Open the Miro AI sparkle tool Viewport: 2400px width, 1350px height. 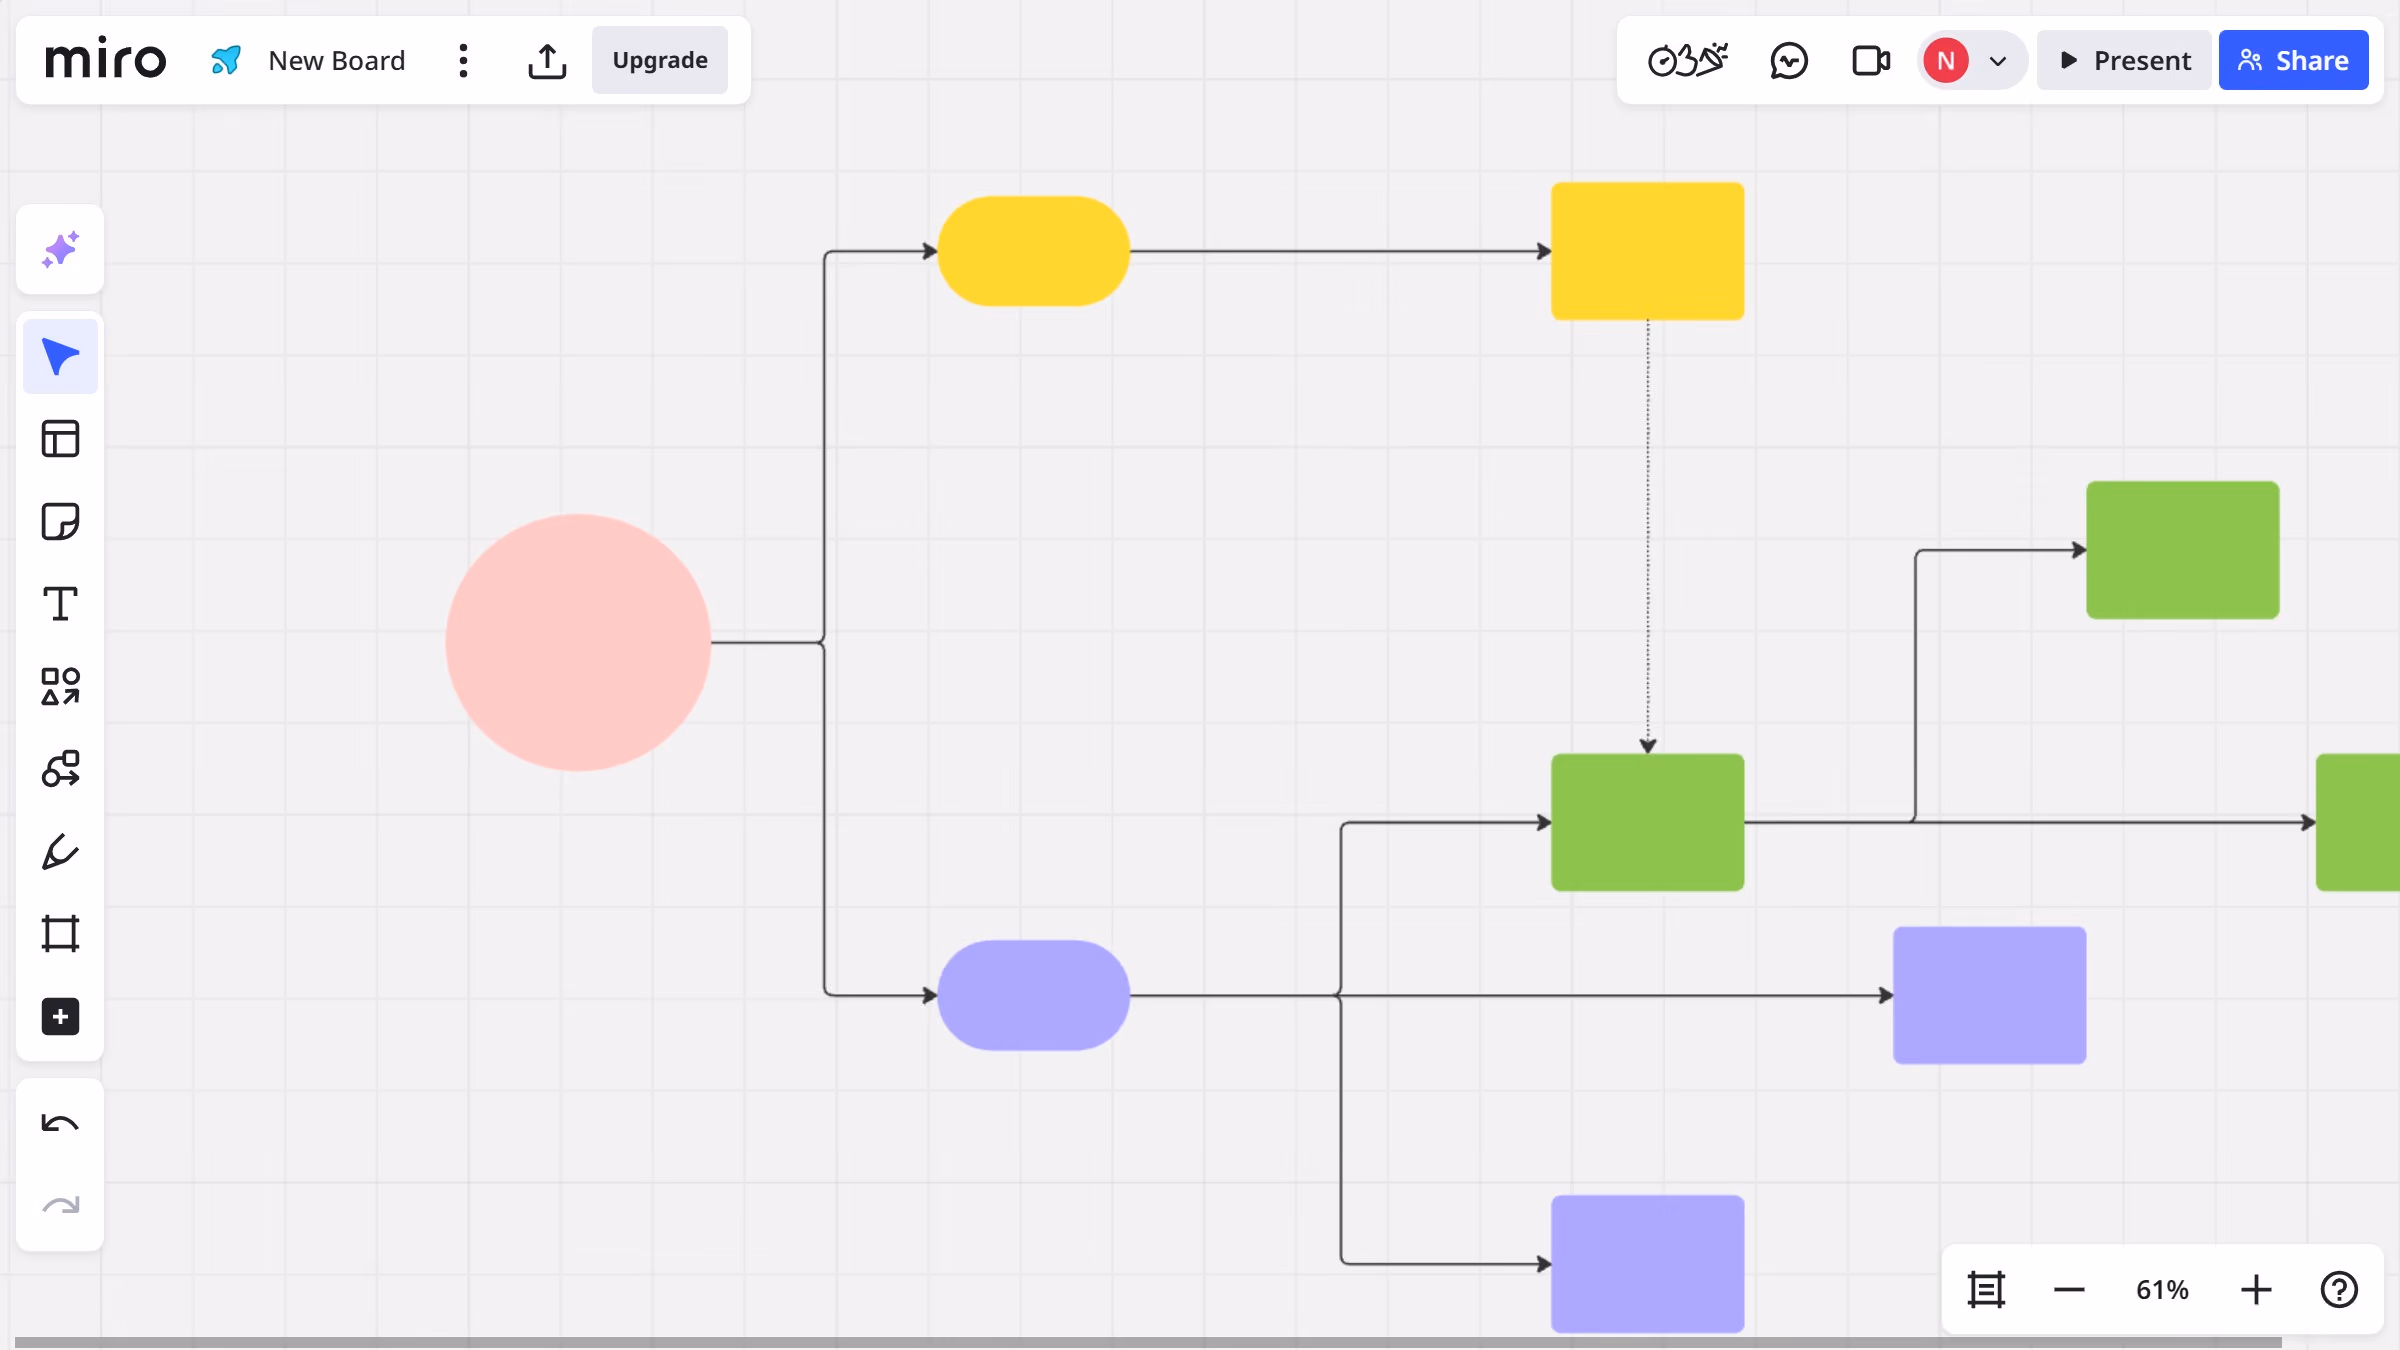[60, 250]
